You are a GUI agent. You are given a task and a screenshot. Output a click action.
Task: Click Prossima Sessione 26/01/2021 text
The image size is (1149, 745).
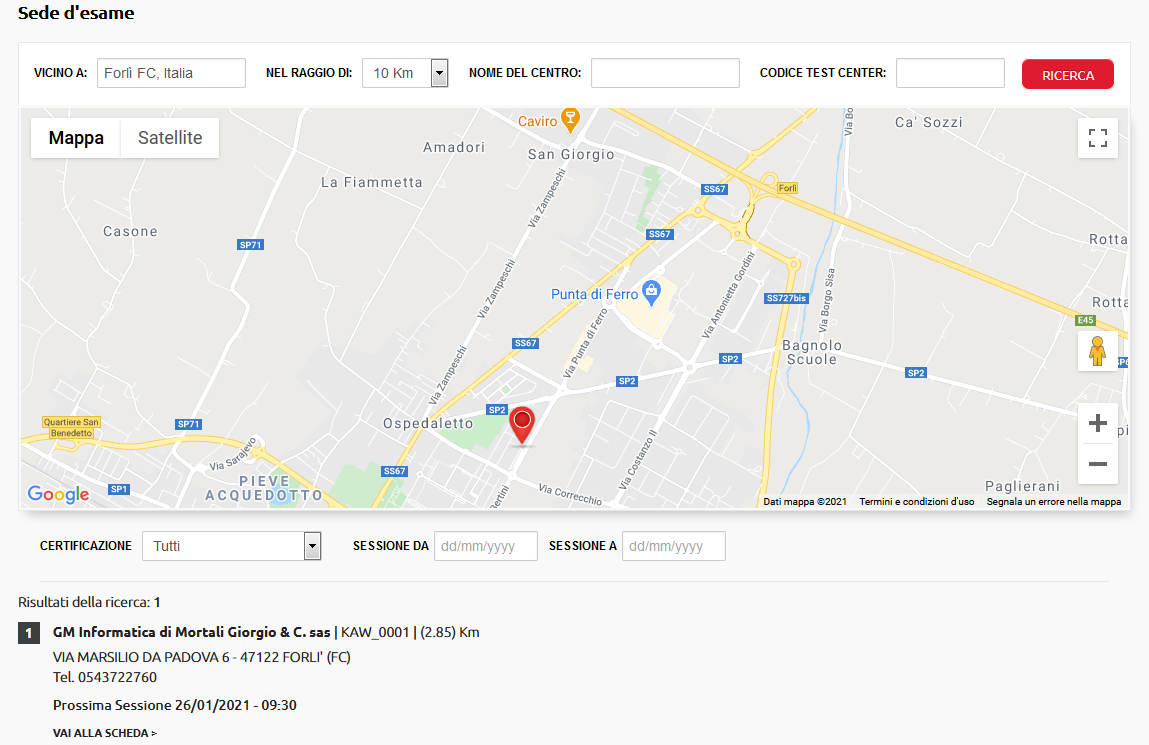point(174,705)
